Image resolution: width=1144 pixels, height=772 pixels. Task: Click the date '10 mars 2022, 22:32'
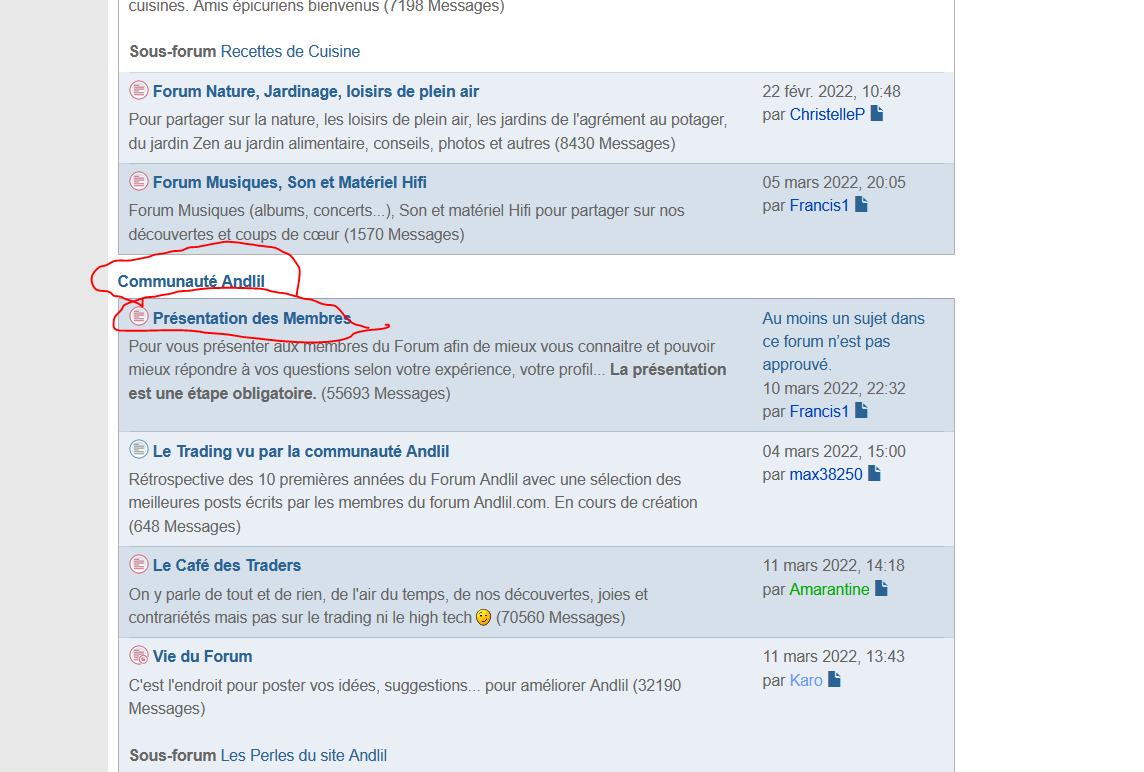point(834,388)
